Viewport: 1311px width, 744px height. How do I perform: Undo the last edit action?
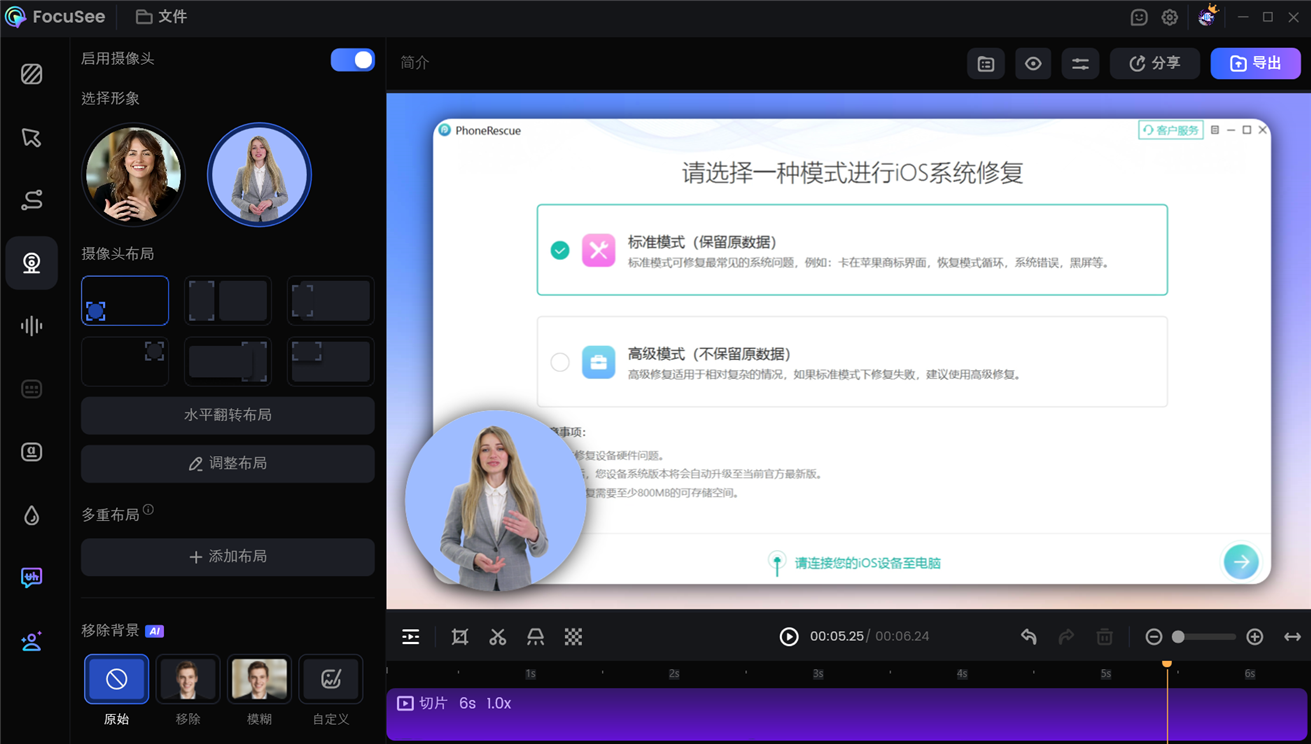point(1028,637)
